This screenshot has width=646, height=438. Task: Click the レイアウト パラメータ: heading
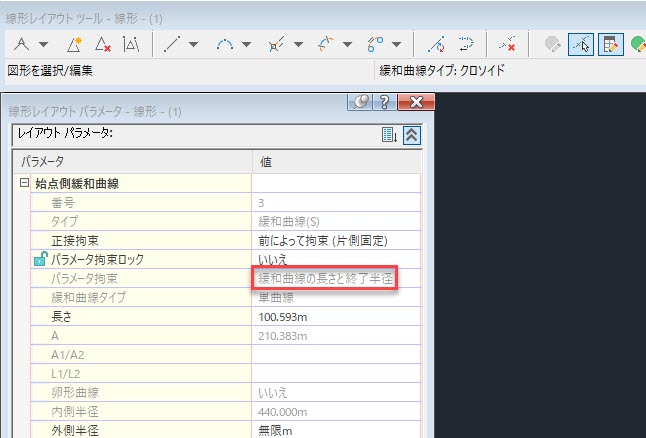click(x=66, y=133)
